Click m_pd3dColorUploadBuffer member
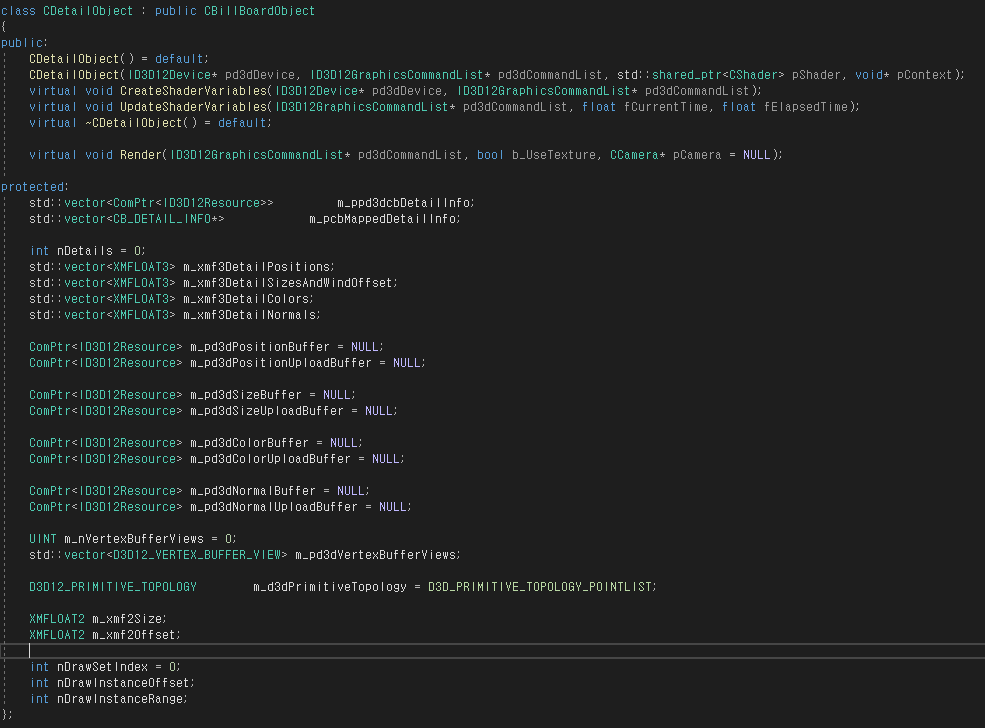This screenshot has width=985, height=728. [271, 459]
